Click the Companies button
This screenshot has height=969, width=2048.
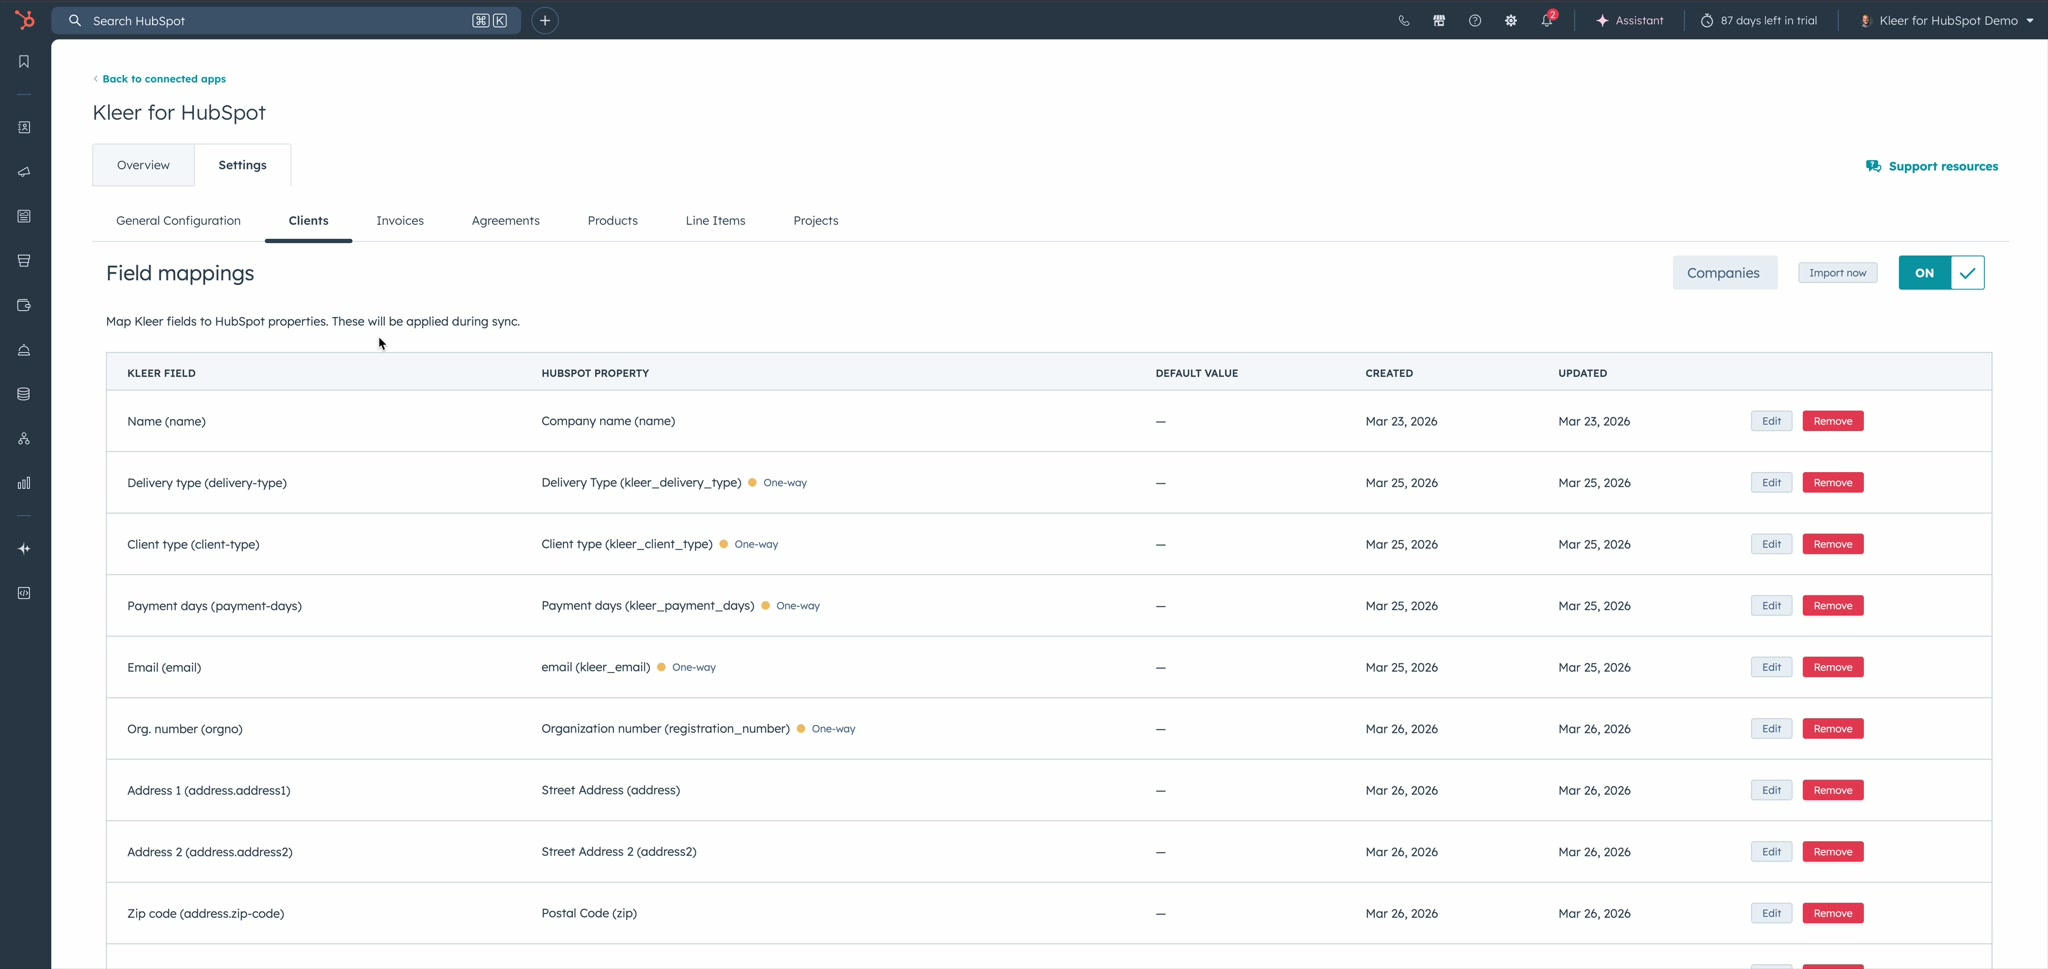(1724, 273)
